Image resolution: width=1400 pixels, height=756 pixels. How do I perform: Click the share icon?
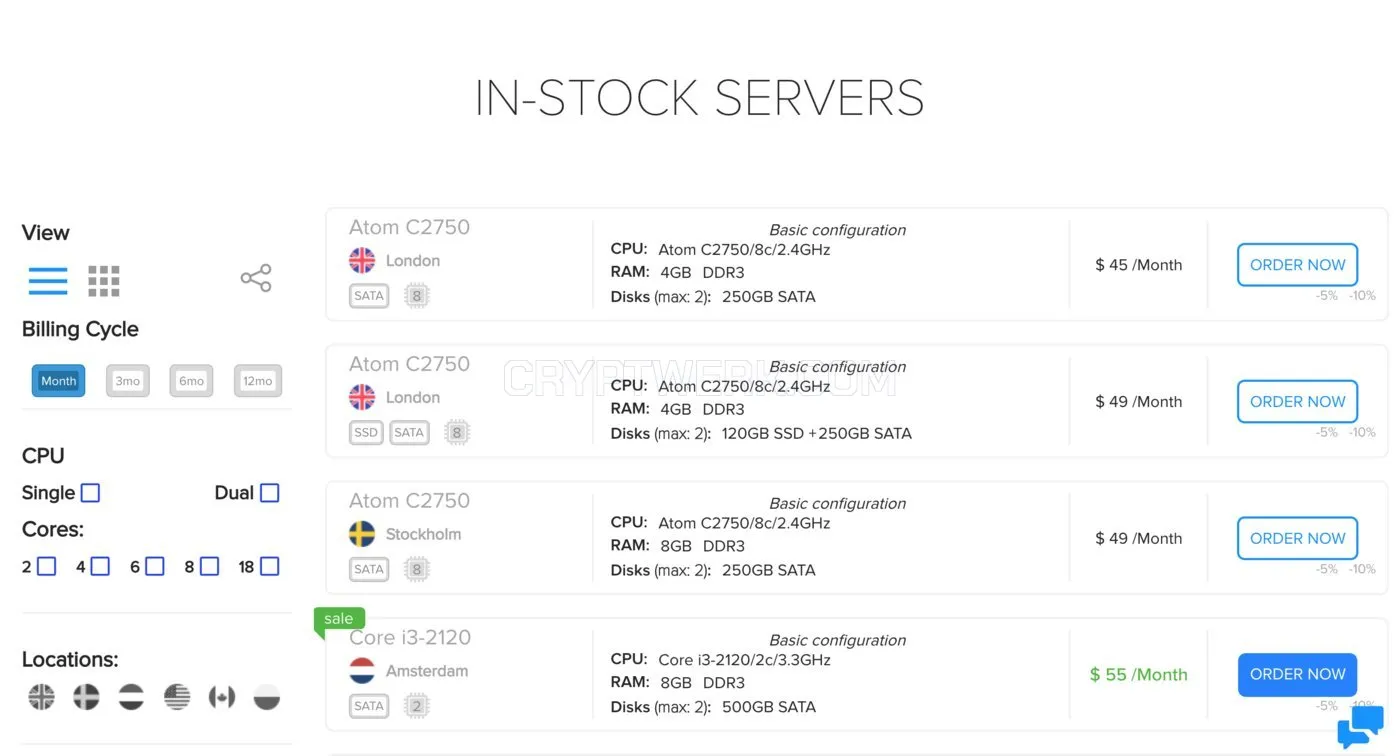[256, 278]
